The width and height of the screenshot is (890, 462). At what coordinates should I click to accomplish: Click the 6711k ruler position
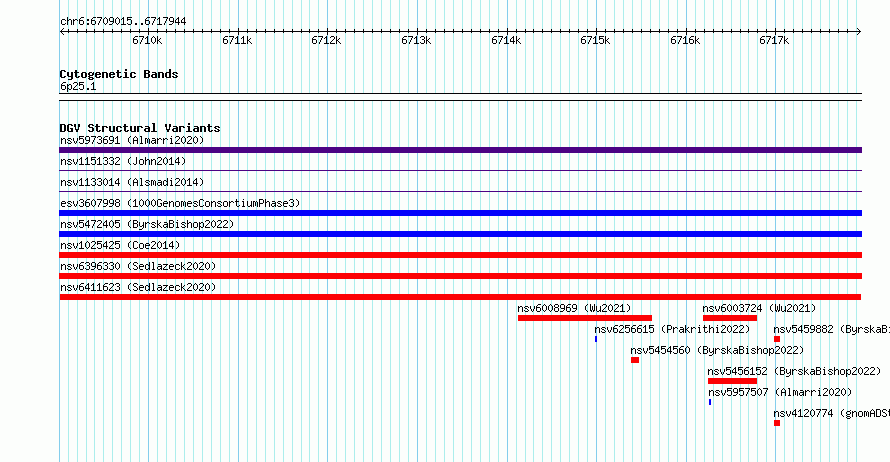(237, 40)
